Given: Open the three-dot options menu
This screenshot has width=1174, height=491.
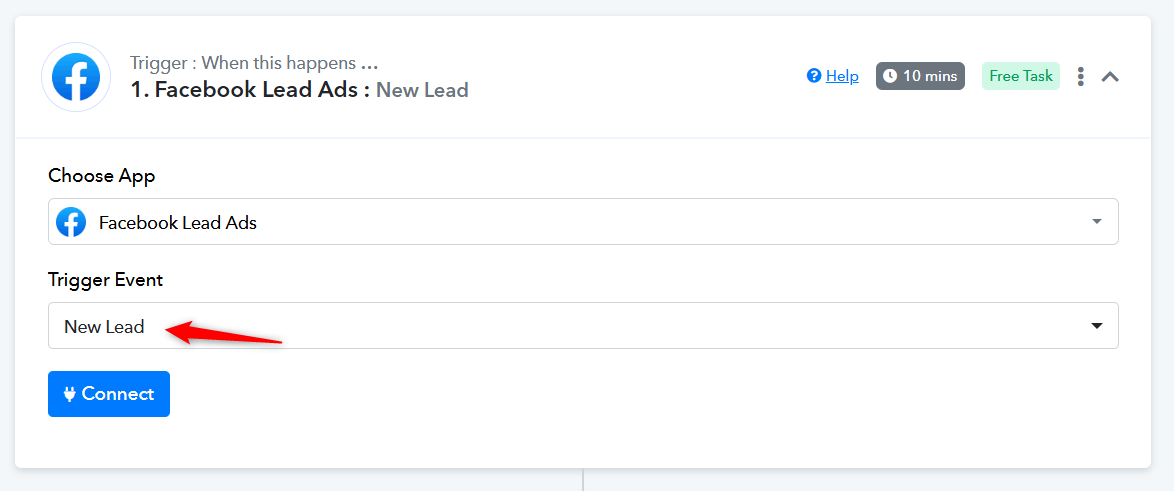Looking at the screenshot, I should (1080, 76).
